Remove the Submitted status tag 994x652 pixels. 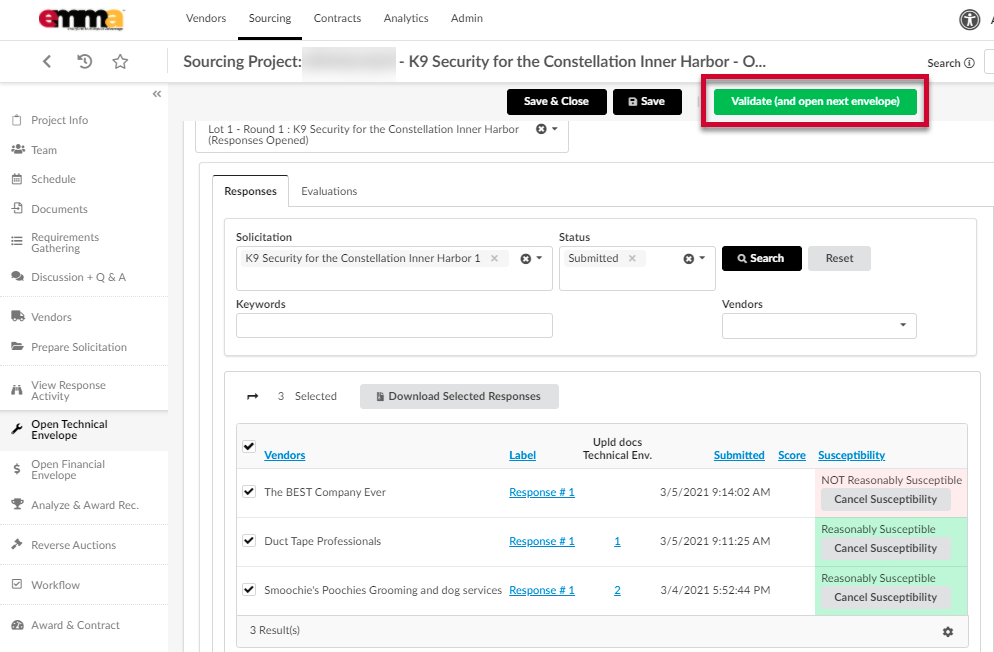pyautogui.click(x=632, y=258)
